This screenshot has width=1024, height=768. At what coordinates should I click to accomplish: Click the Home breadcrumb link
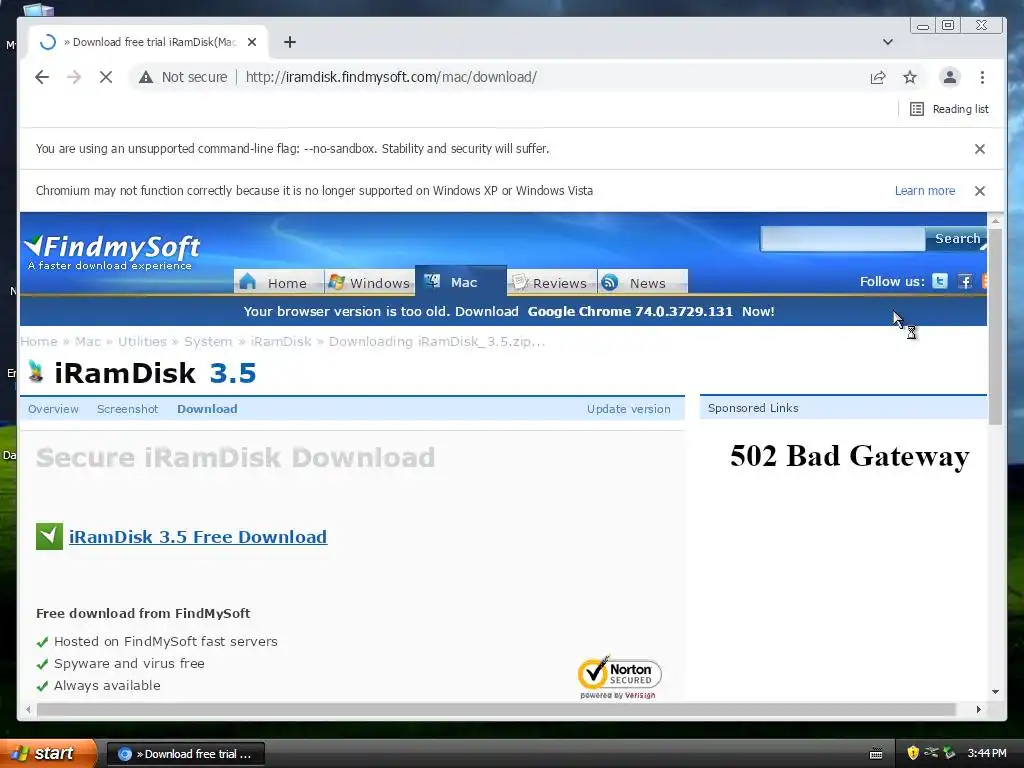(x=39, y=342)
